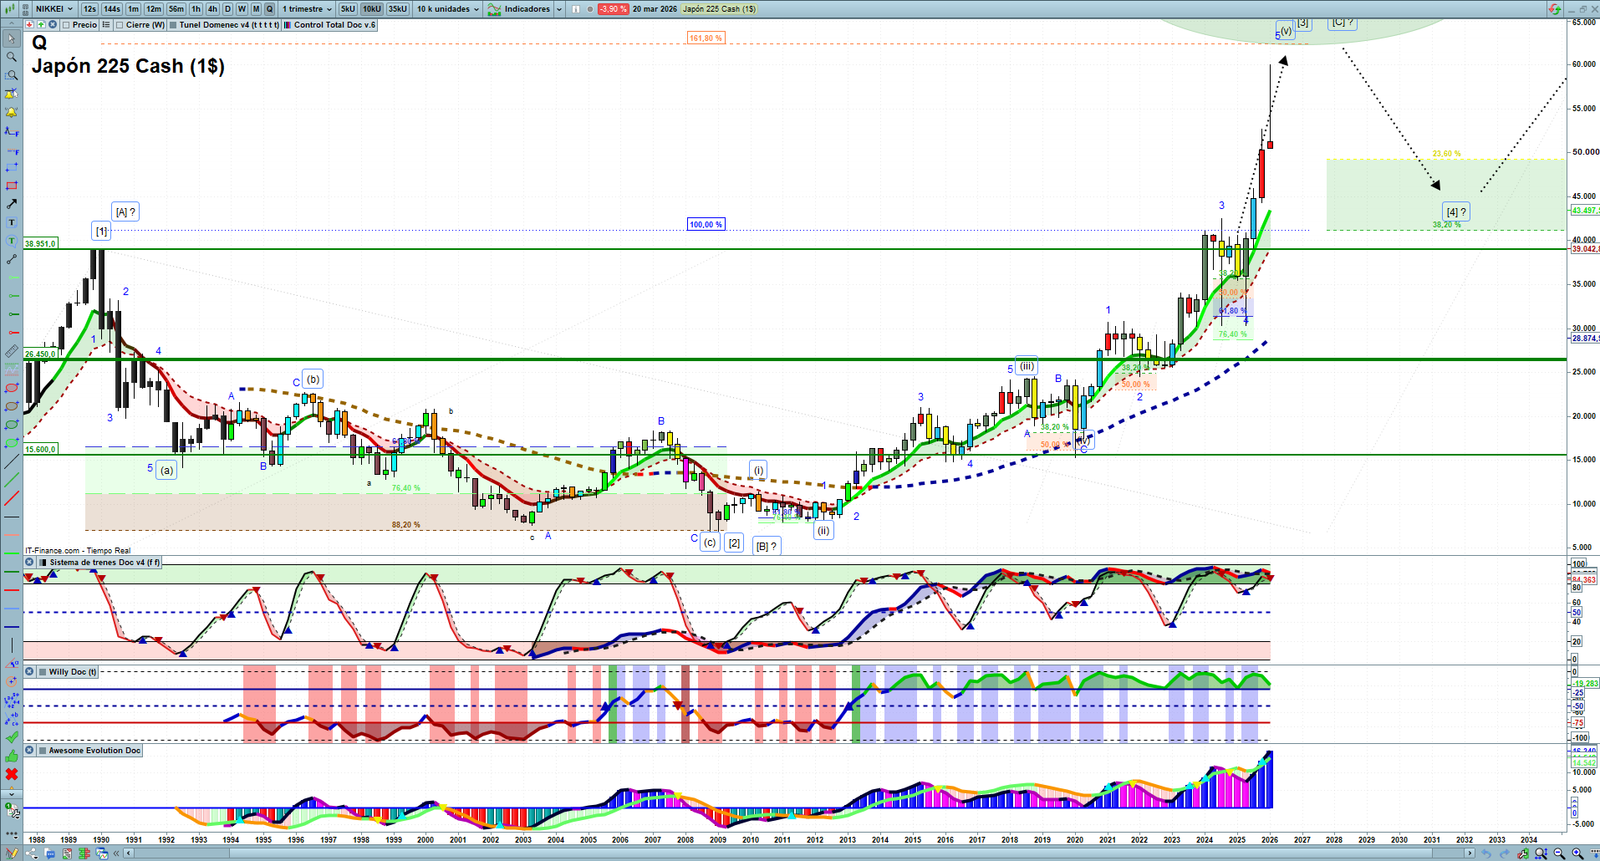Click the horizontal scrollbar track at bottom
This screenshot has width=1600, height=861.
800,853
